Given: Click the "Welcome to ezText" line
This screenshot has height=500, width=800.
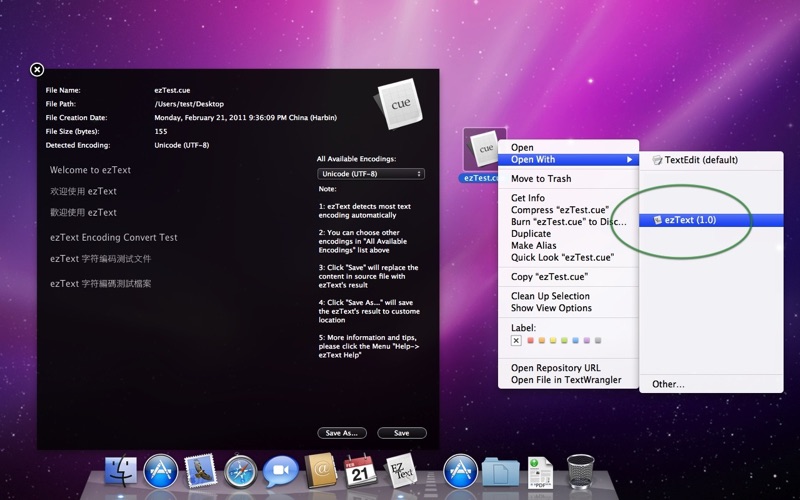Looking at the screenshot, I should click(x=90, y=170).
